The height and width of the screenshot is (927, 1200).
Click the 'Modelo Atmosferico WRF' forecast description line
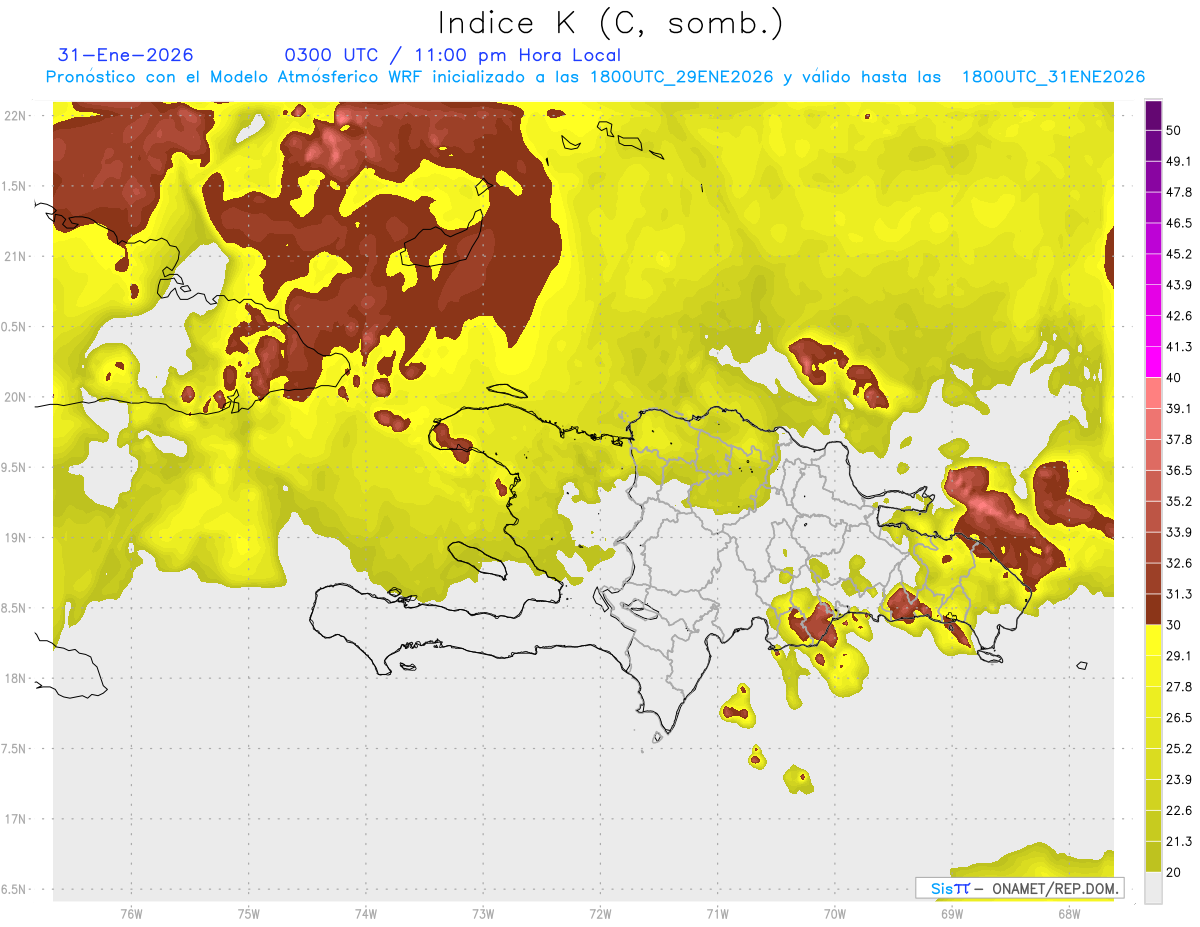pos(595,77)
